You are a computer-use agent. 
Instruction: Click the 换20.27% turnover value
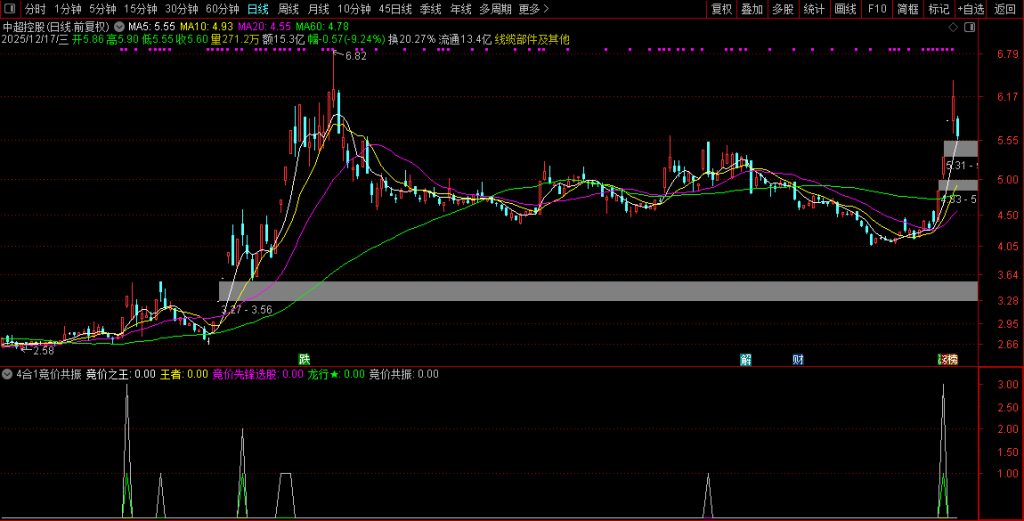tap(411, 39)
